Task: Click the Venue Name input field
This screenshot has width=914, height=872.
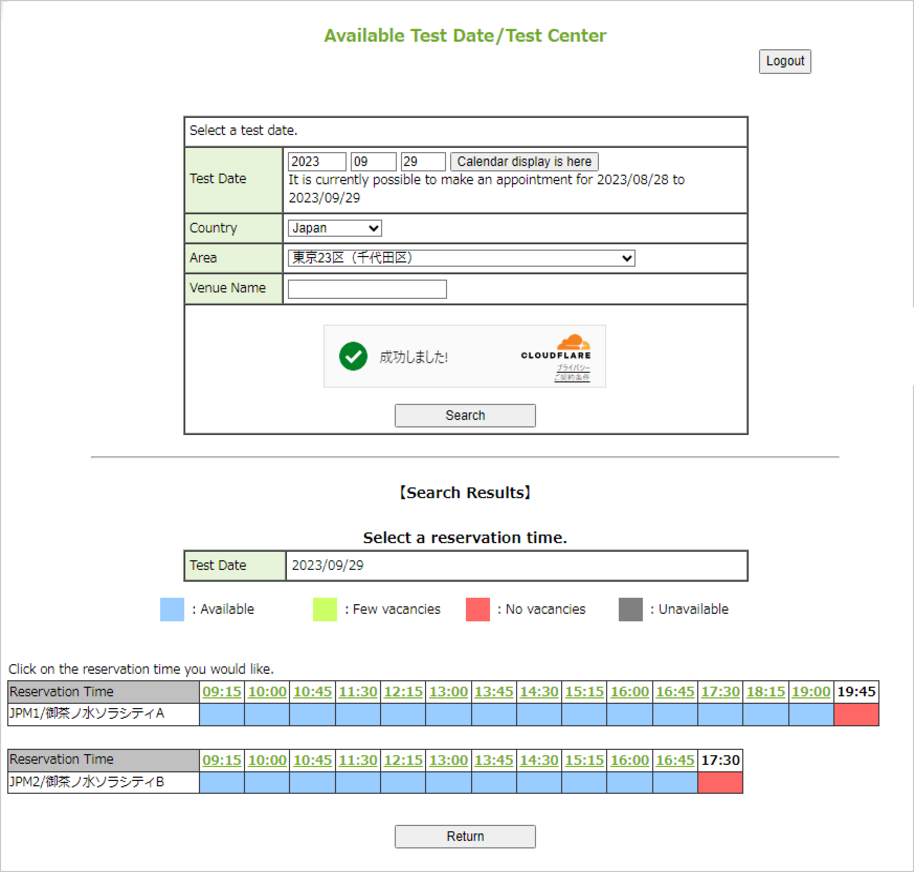Action: pyautogui.click(x=366, y=288)
